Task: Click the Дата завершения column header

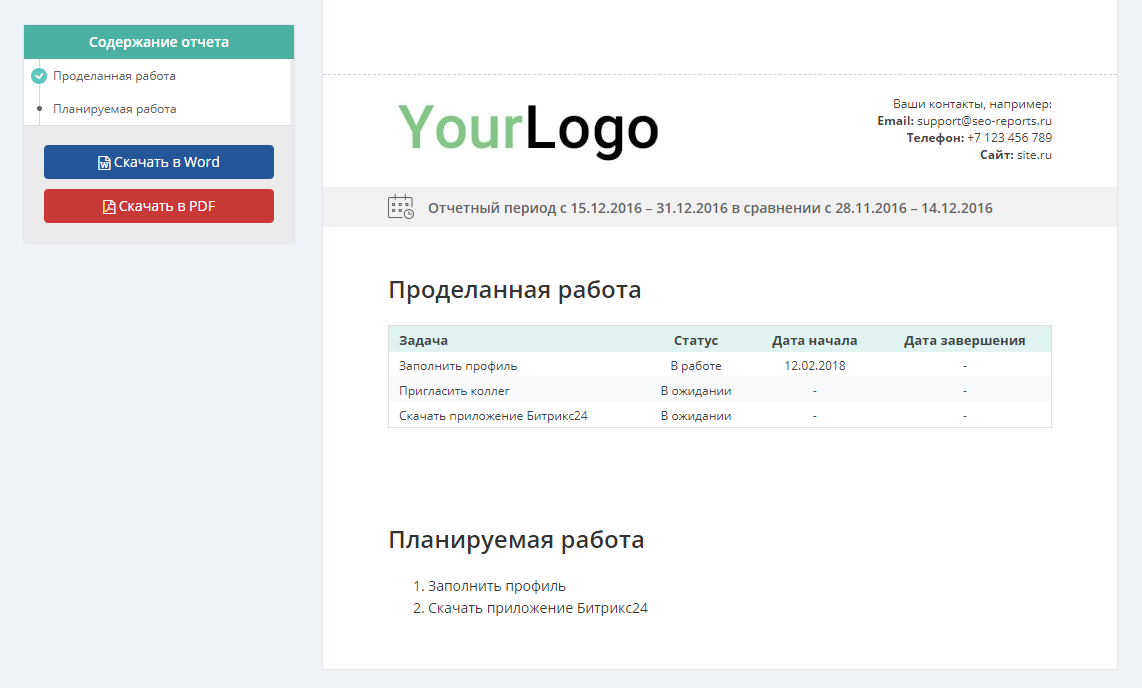Action: coord(964,340)
